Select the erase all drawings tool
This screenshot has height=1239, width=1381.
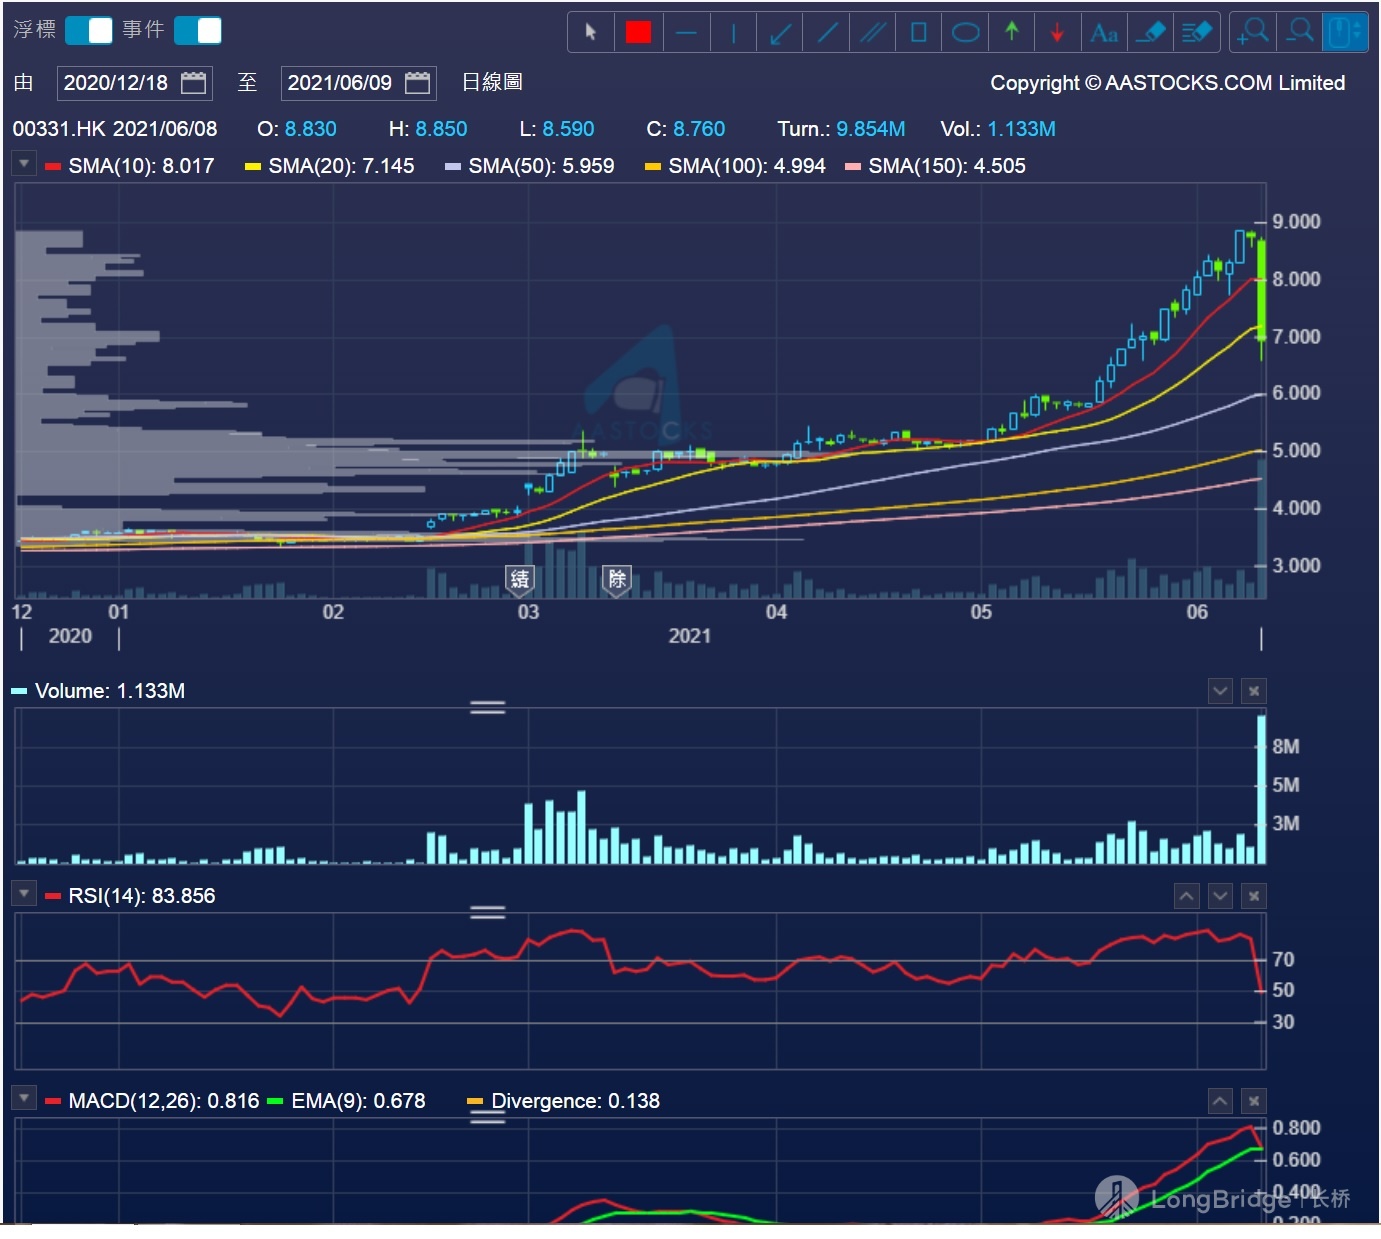pos(1197,32)
